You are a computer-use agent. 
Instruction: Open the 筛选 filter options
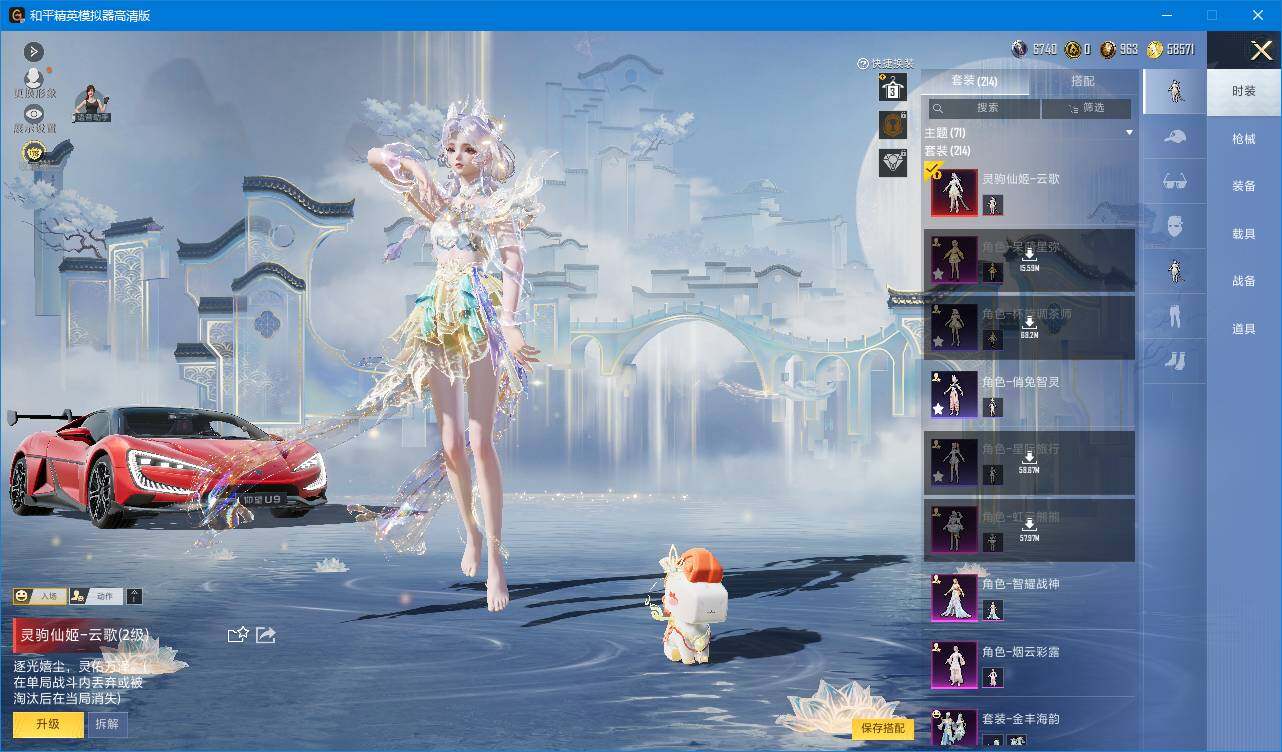click(1086, 108)
